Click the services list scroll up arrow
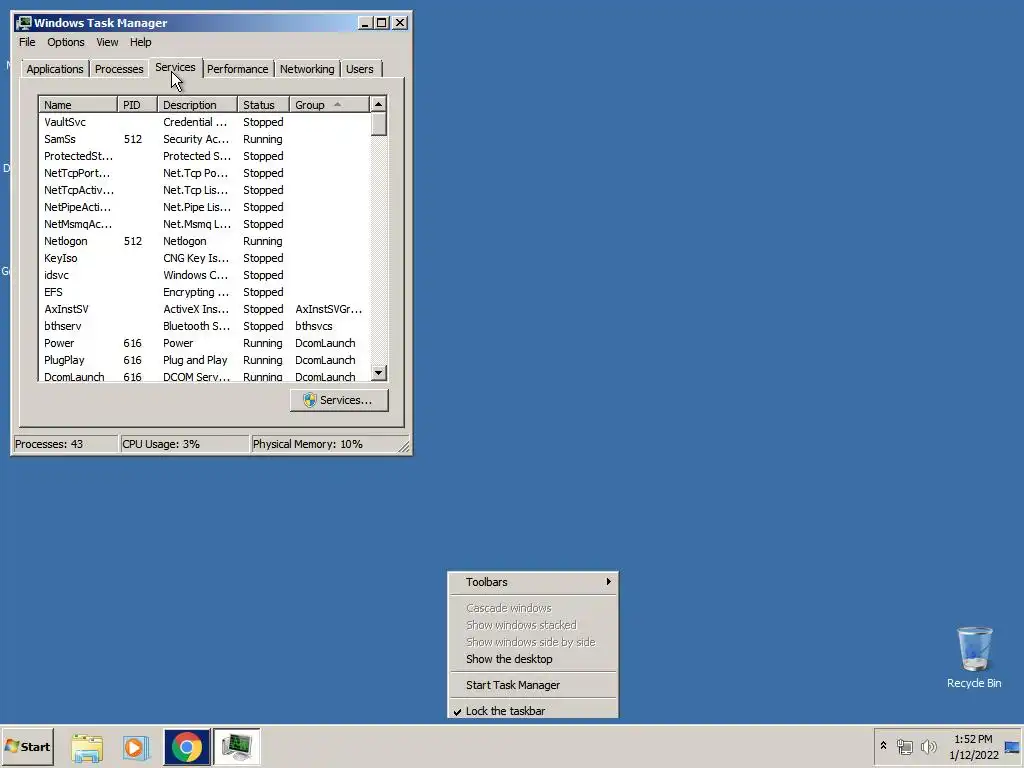Image resolution: width=1024 pixels, height=768 pixels. point(379,104)
